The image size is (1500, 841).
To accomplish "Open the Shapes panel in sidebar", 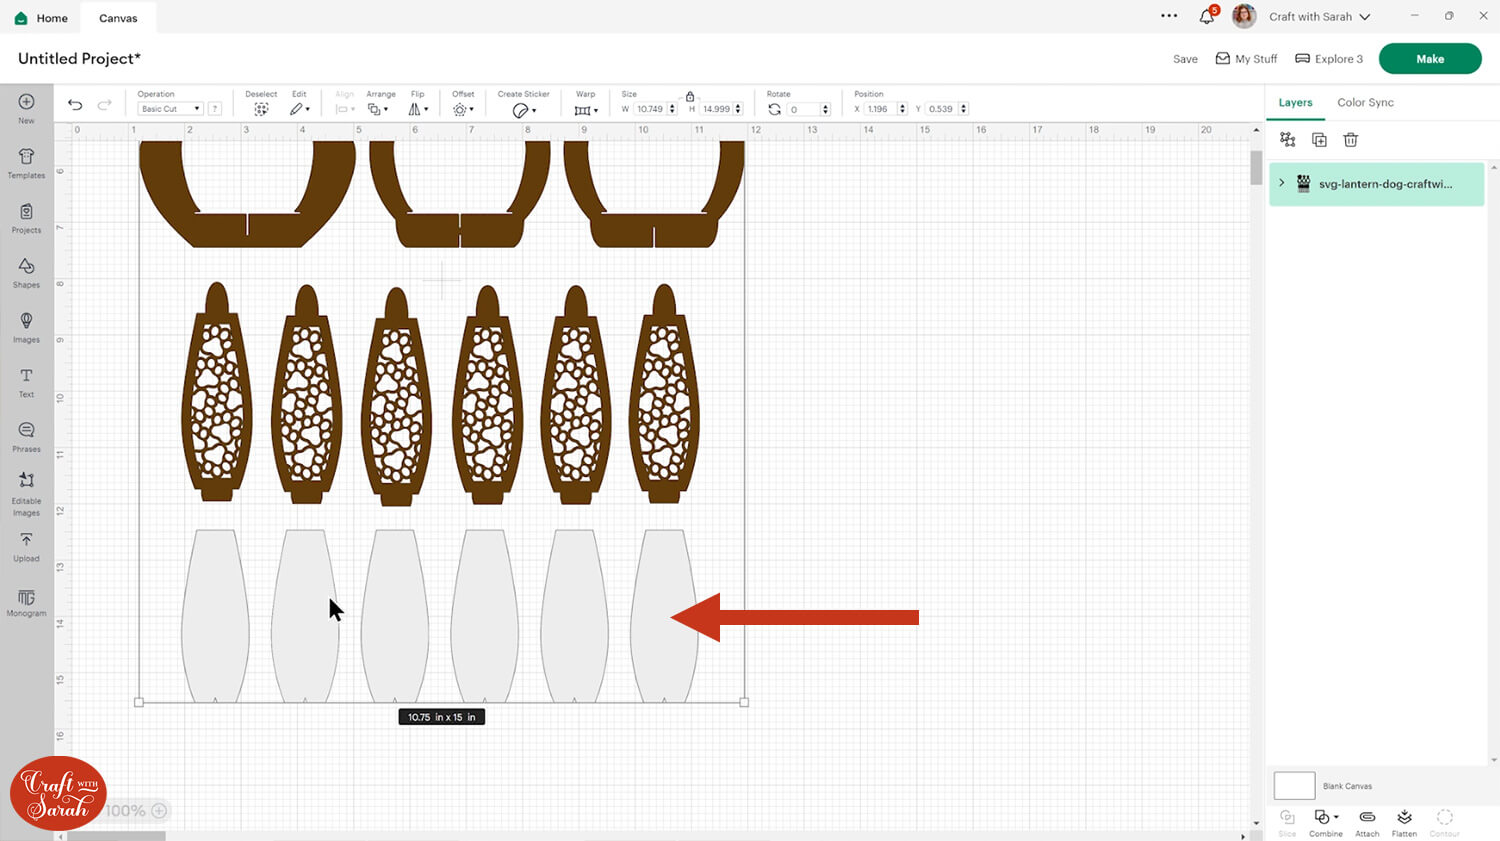I will coord(26,271).
